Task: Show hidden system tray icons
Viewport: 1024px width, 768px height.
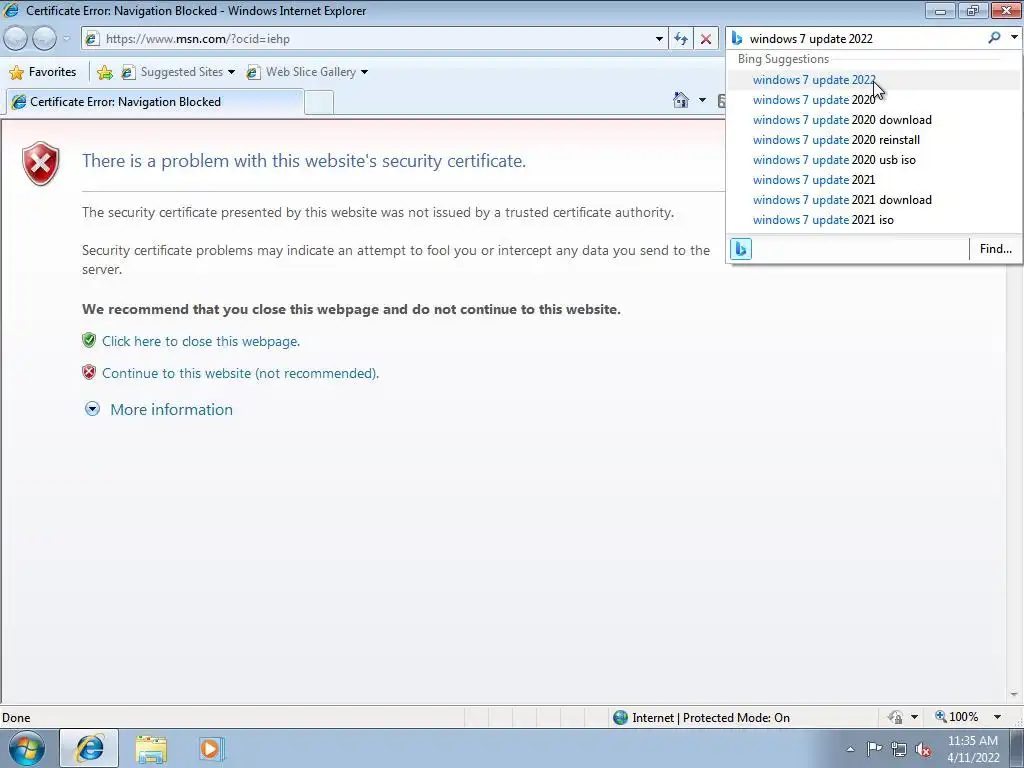Action: [x=850, y=749]
